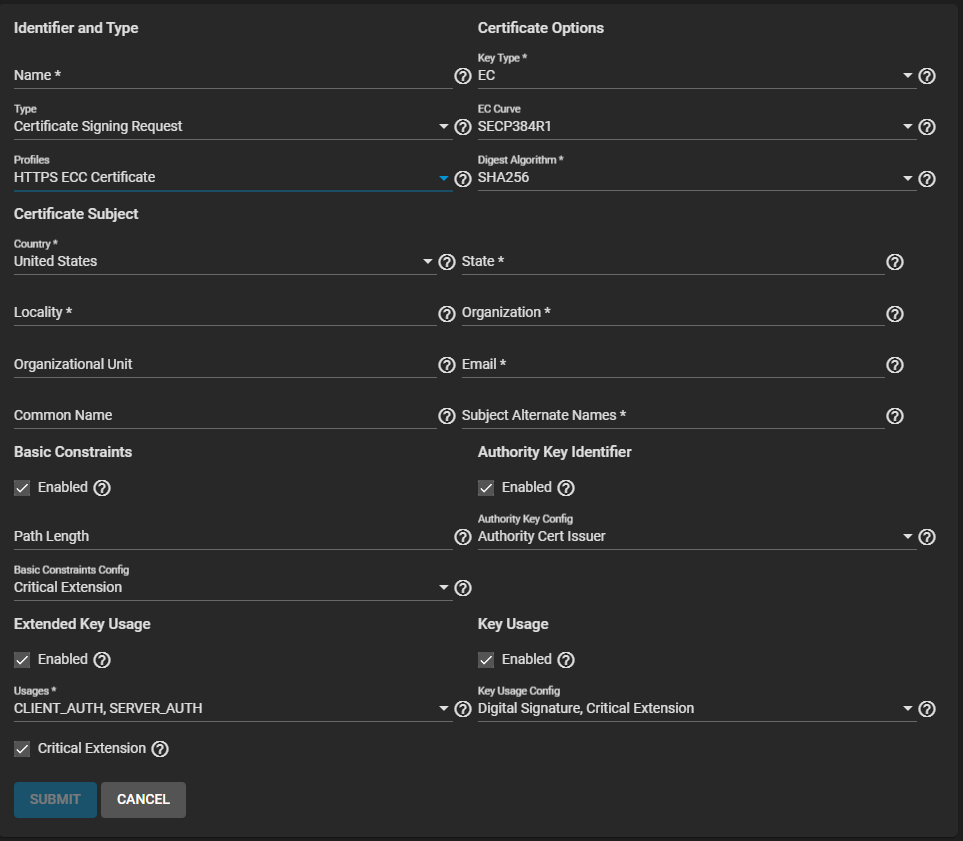Show help for Key Usage Config

927,709
